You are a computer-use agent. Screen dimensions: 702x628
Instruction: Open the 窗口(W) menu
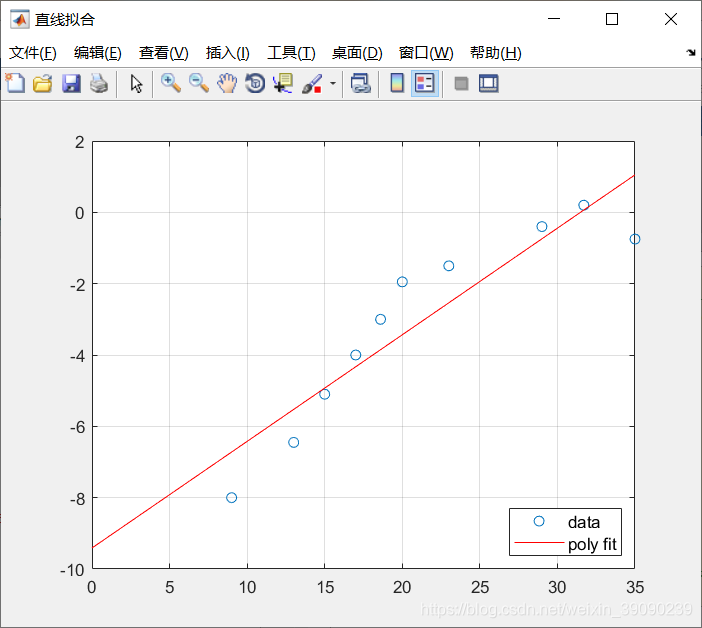[x=426, y=53]
